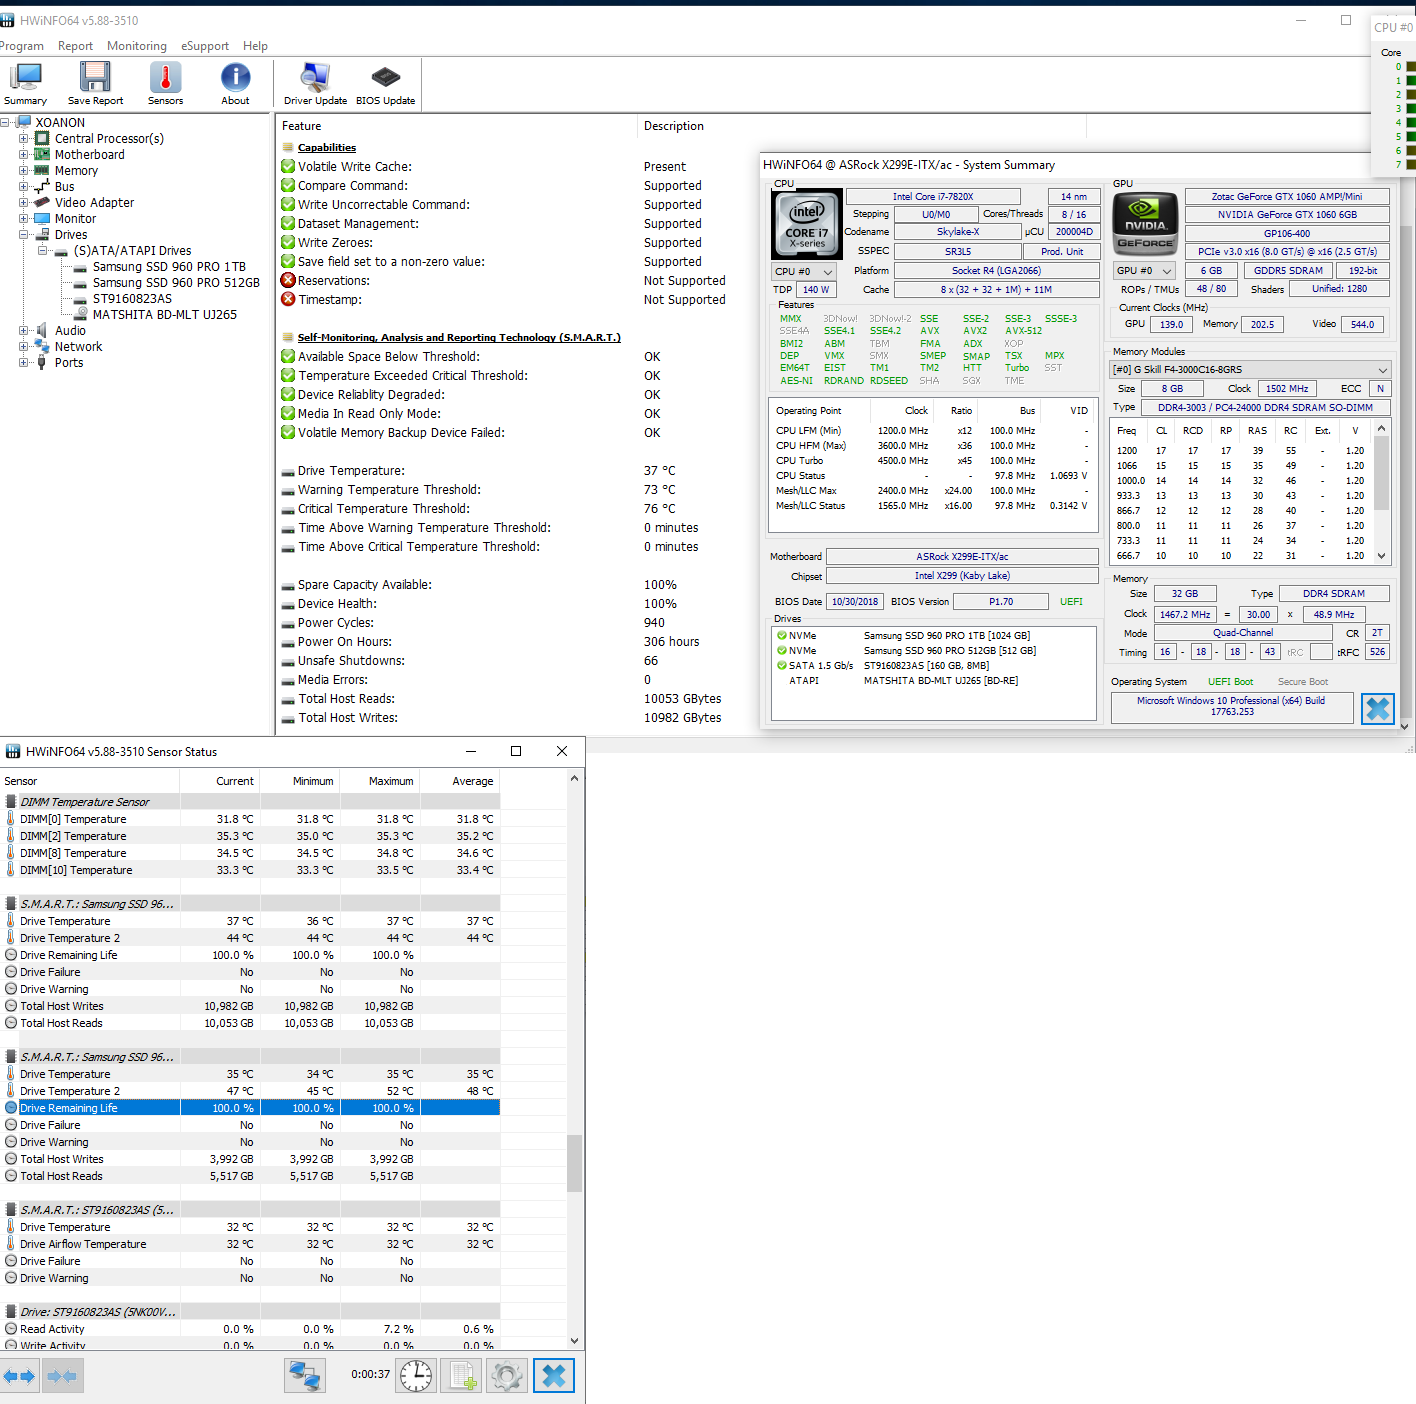The image size is (1416, 1404).
Task: Open the CPU #0 dropdown in System Summary
Action: pyautogui.click(x=804, y=272)
